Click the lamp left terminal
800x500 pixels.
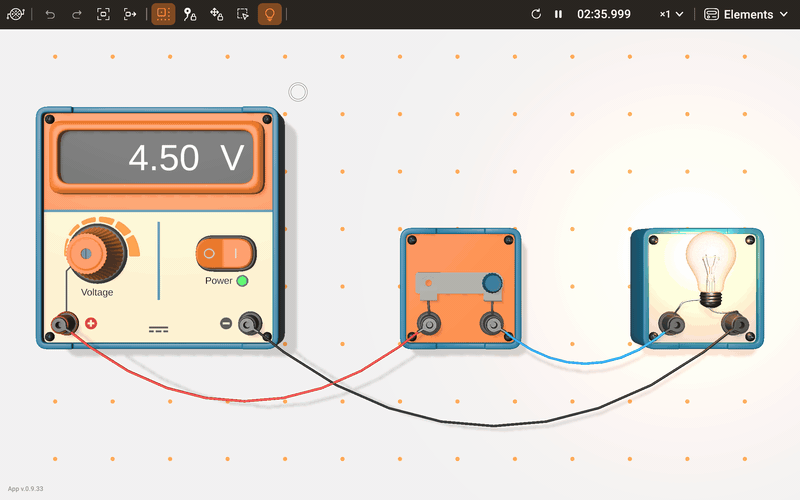tap(672, 323)
